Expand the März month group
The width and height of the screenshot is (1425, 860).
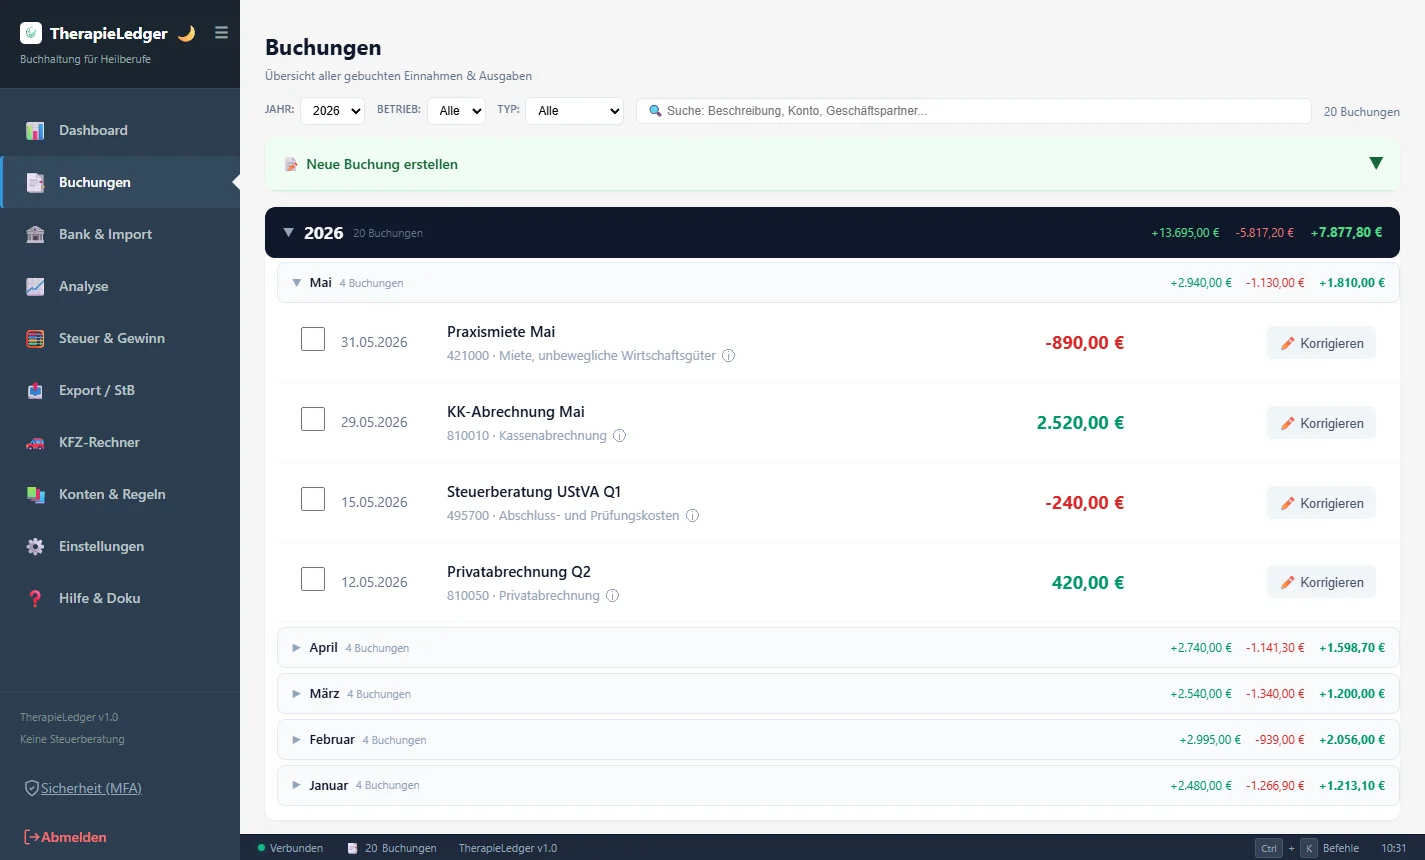click(x=296, y=694)
